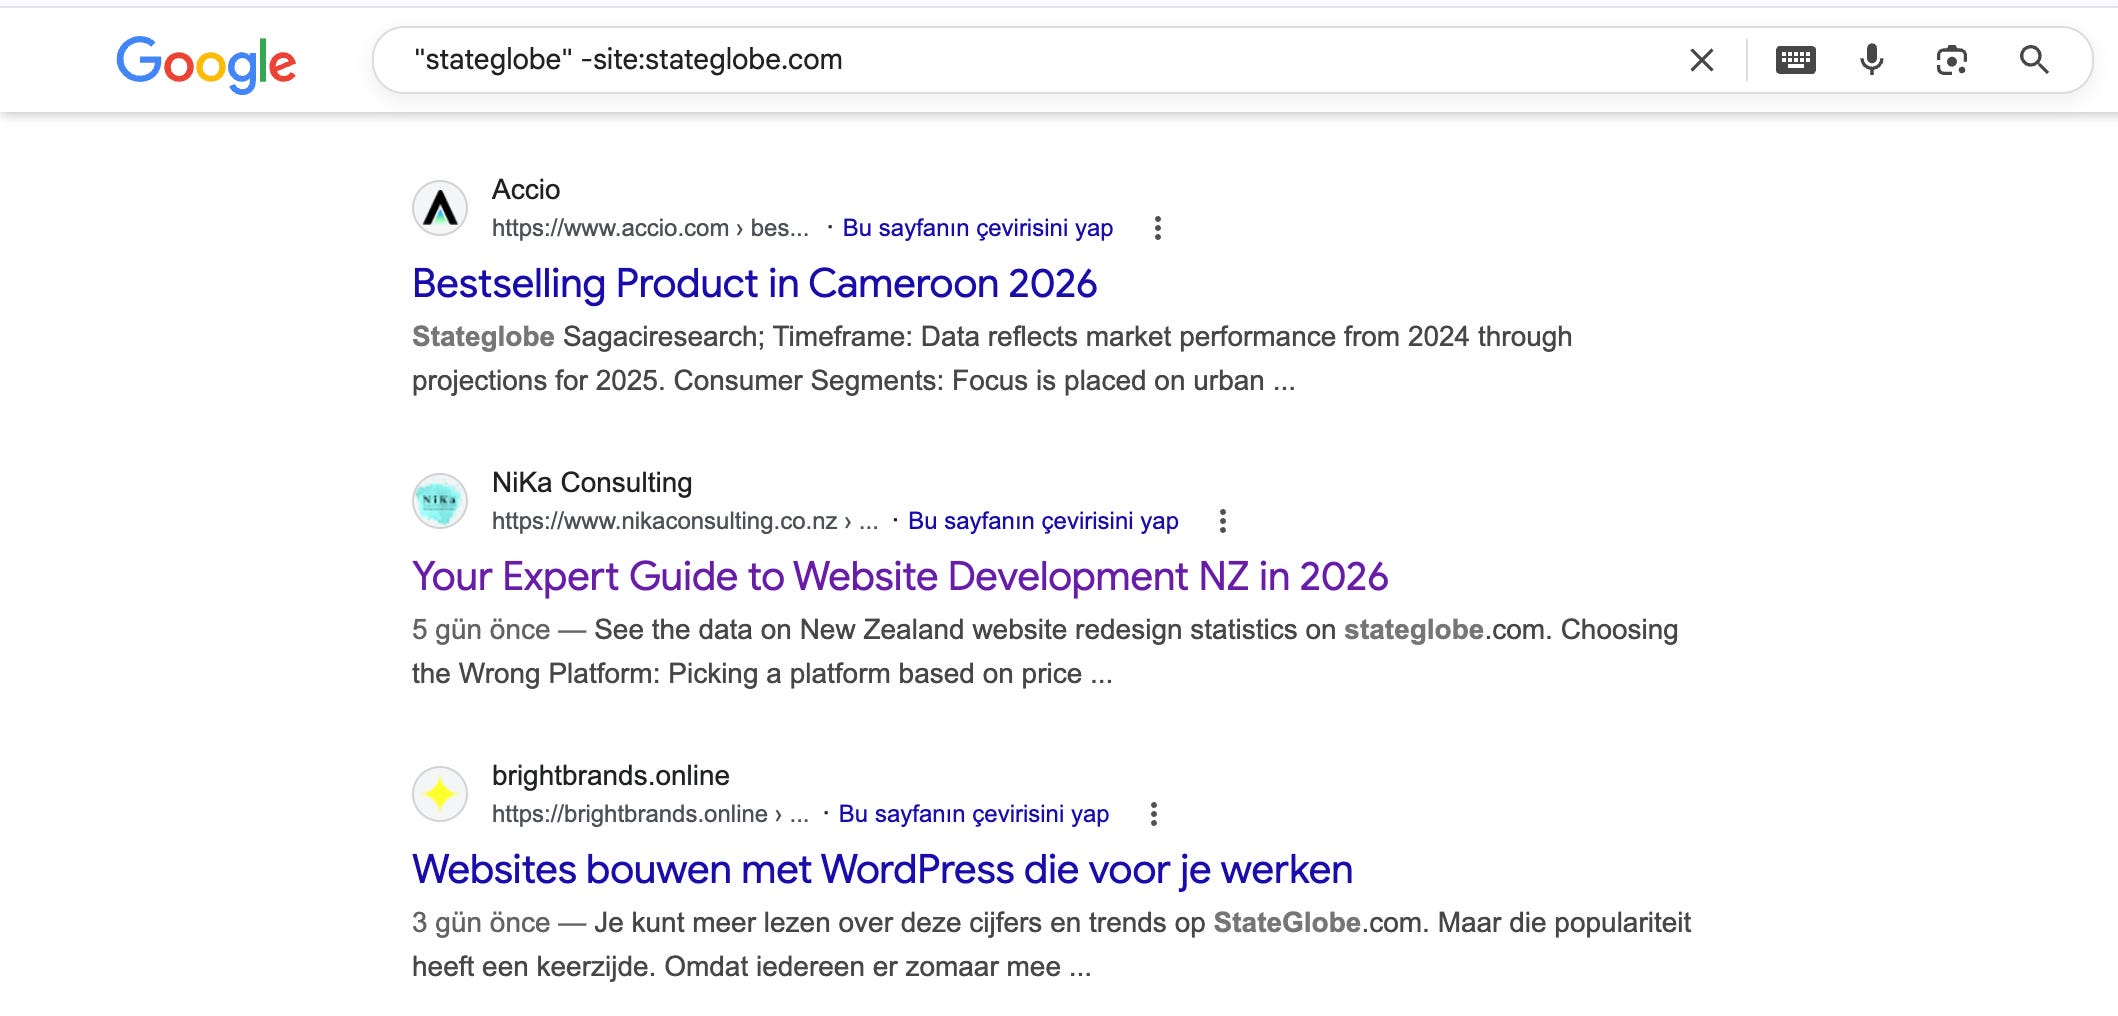The image size is (2118, 1016).
Task: Open more options for NiKa Consulting result
Action: pyautogui.click(x=1222, y=521)
